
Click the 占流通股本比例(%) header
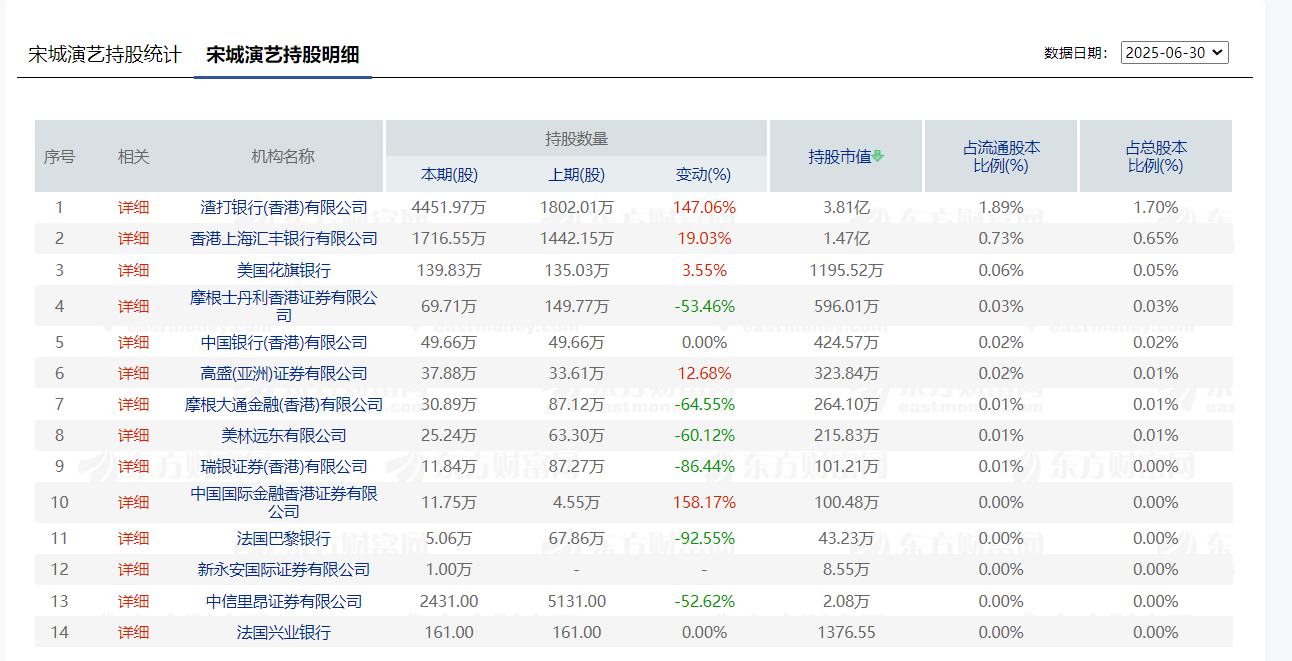click(x=1001, y=156)
